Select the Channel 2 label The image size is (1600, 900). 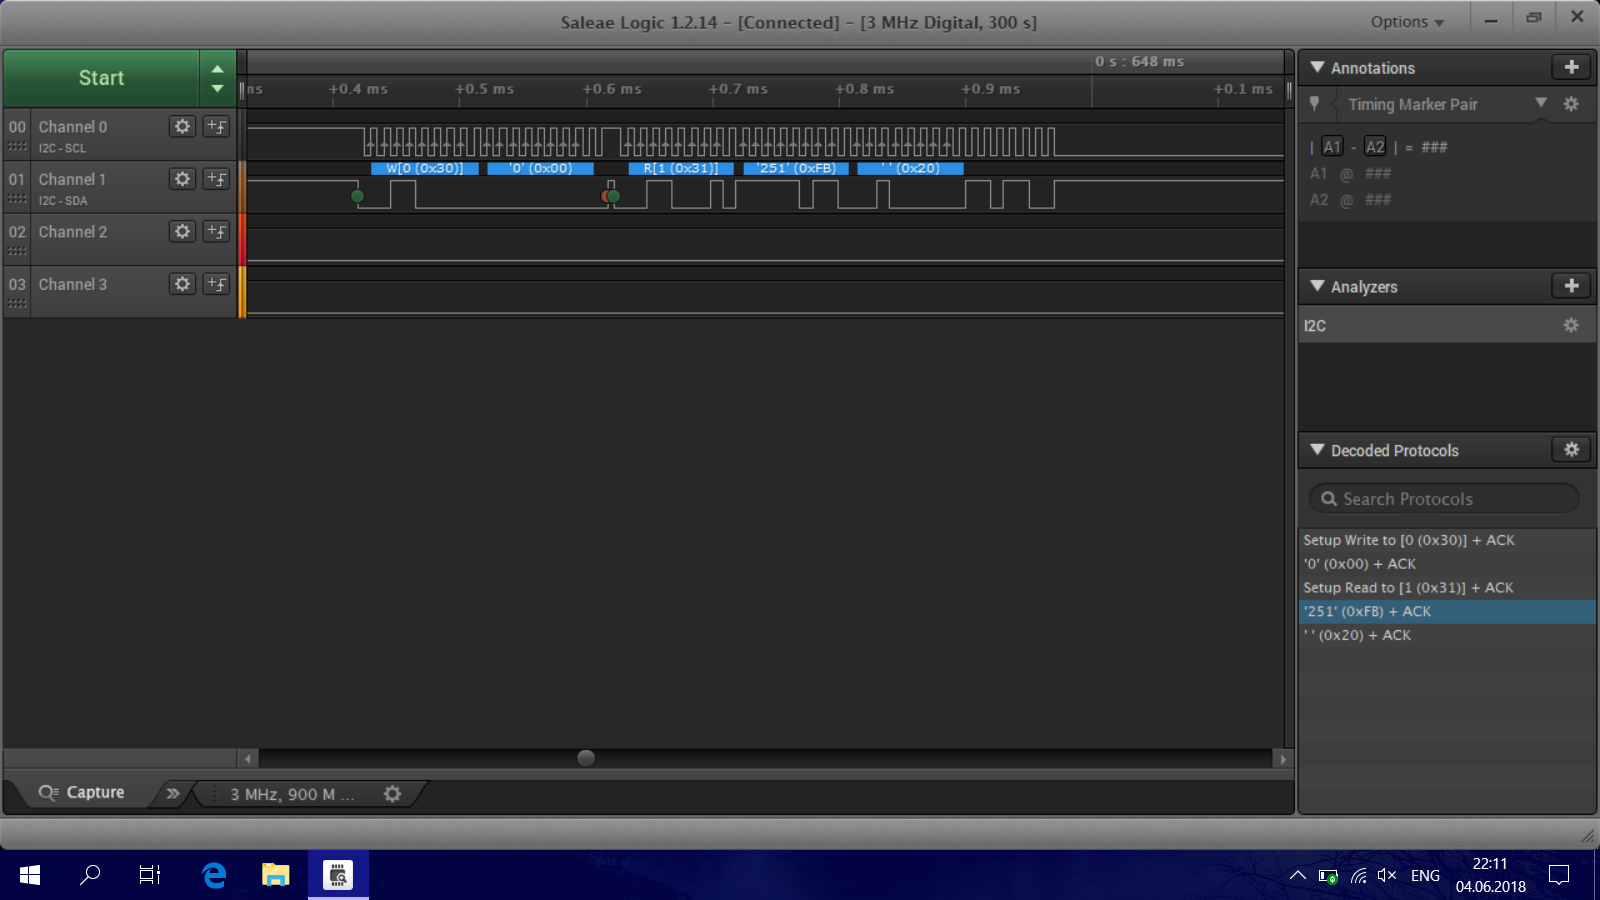click(x=73, y=232)
